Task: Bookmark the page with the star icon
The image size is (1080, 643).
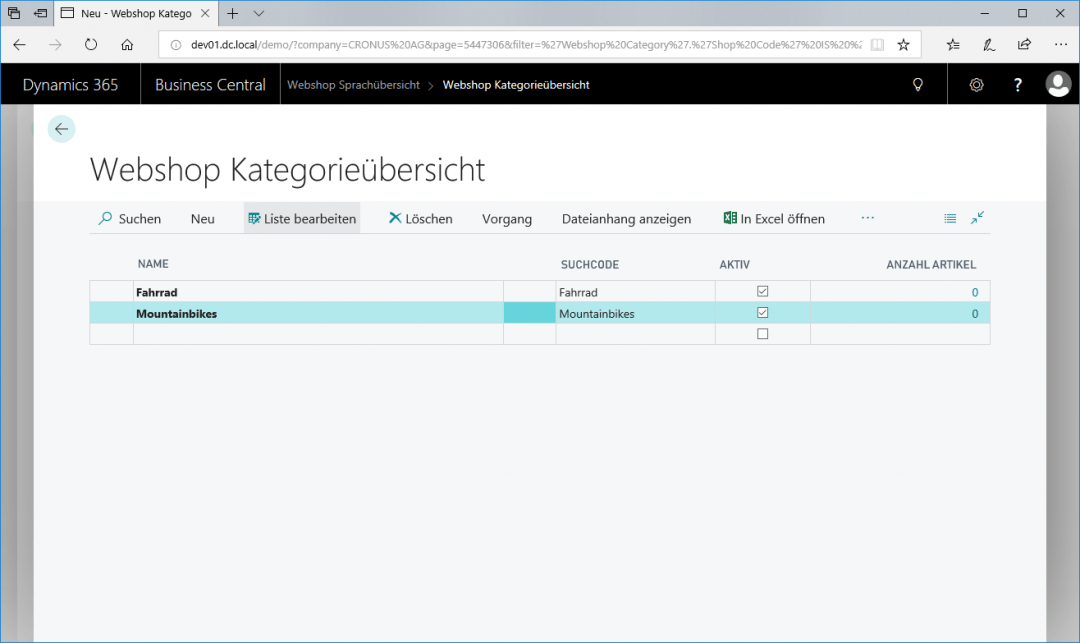Action: [904, 45]
